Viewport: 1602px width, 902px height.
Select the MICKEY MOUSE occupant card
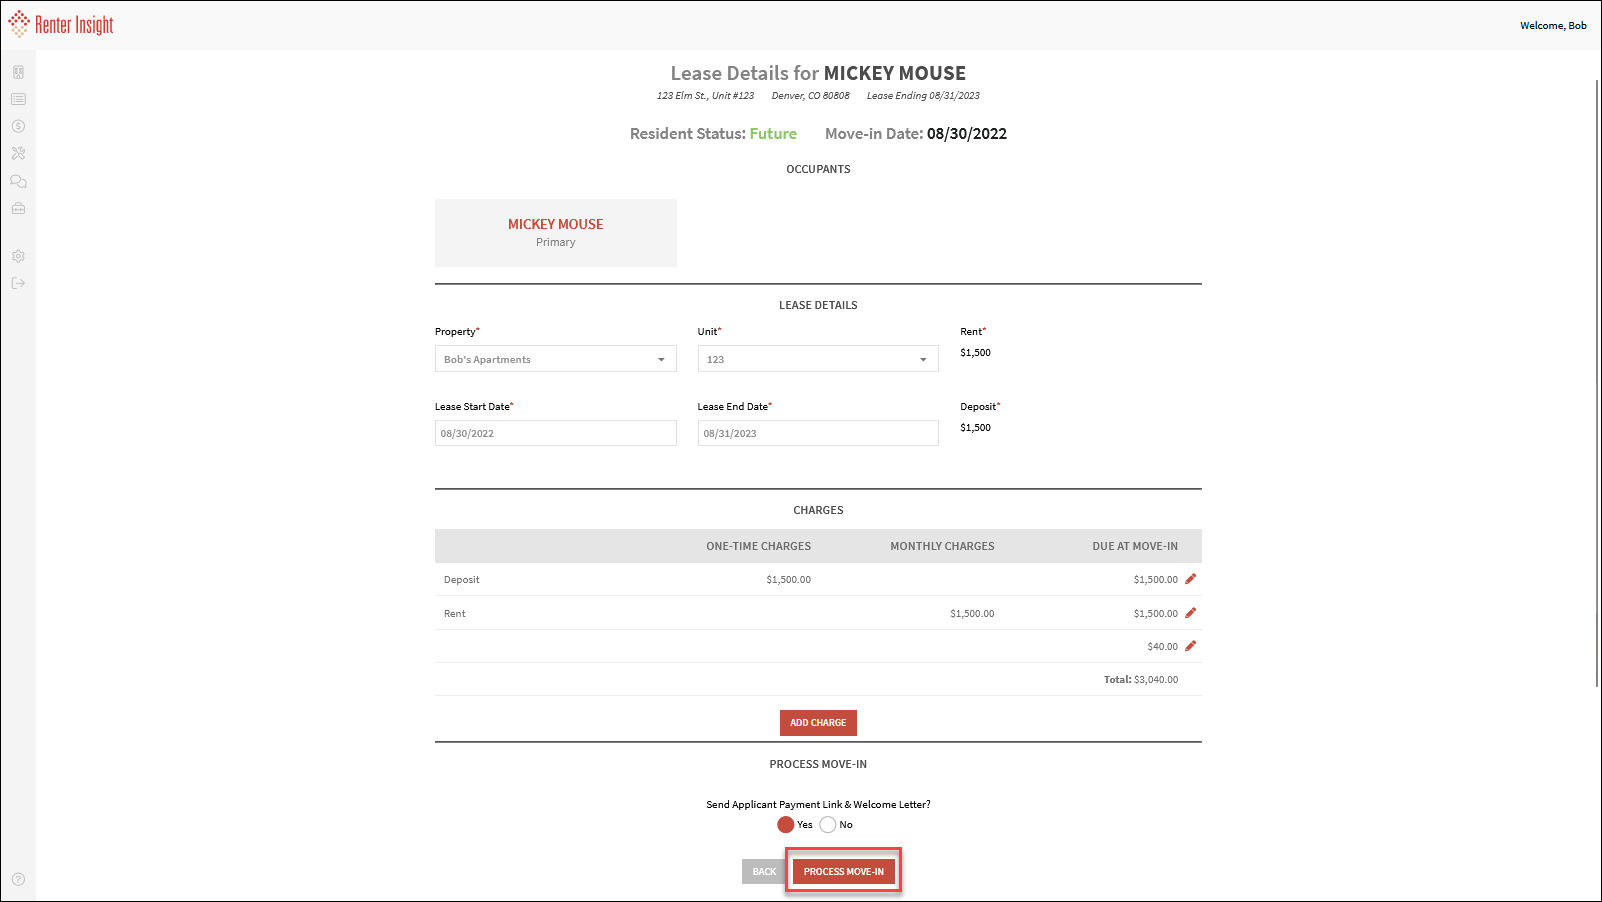pos(556,233)
